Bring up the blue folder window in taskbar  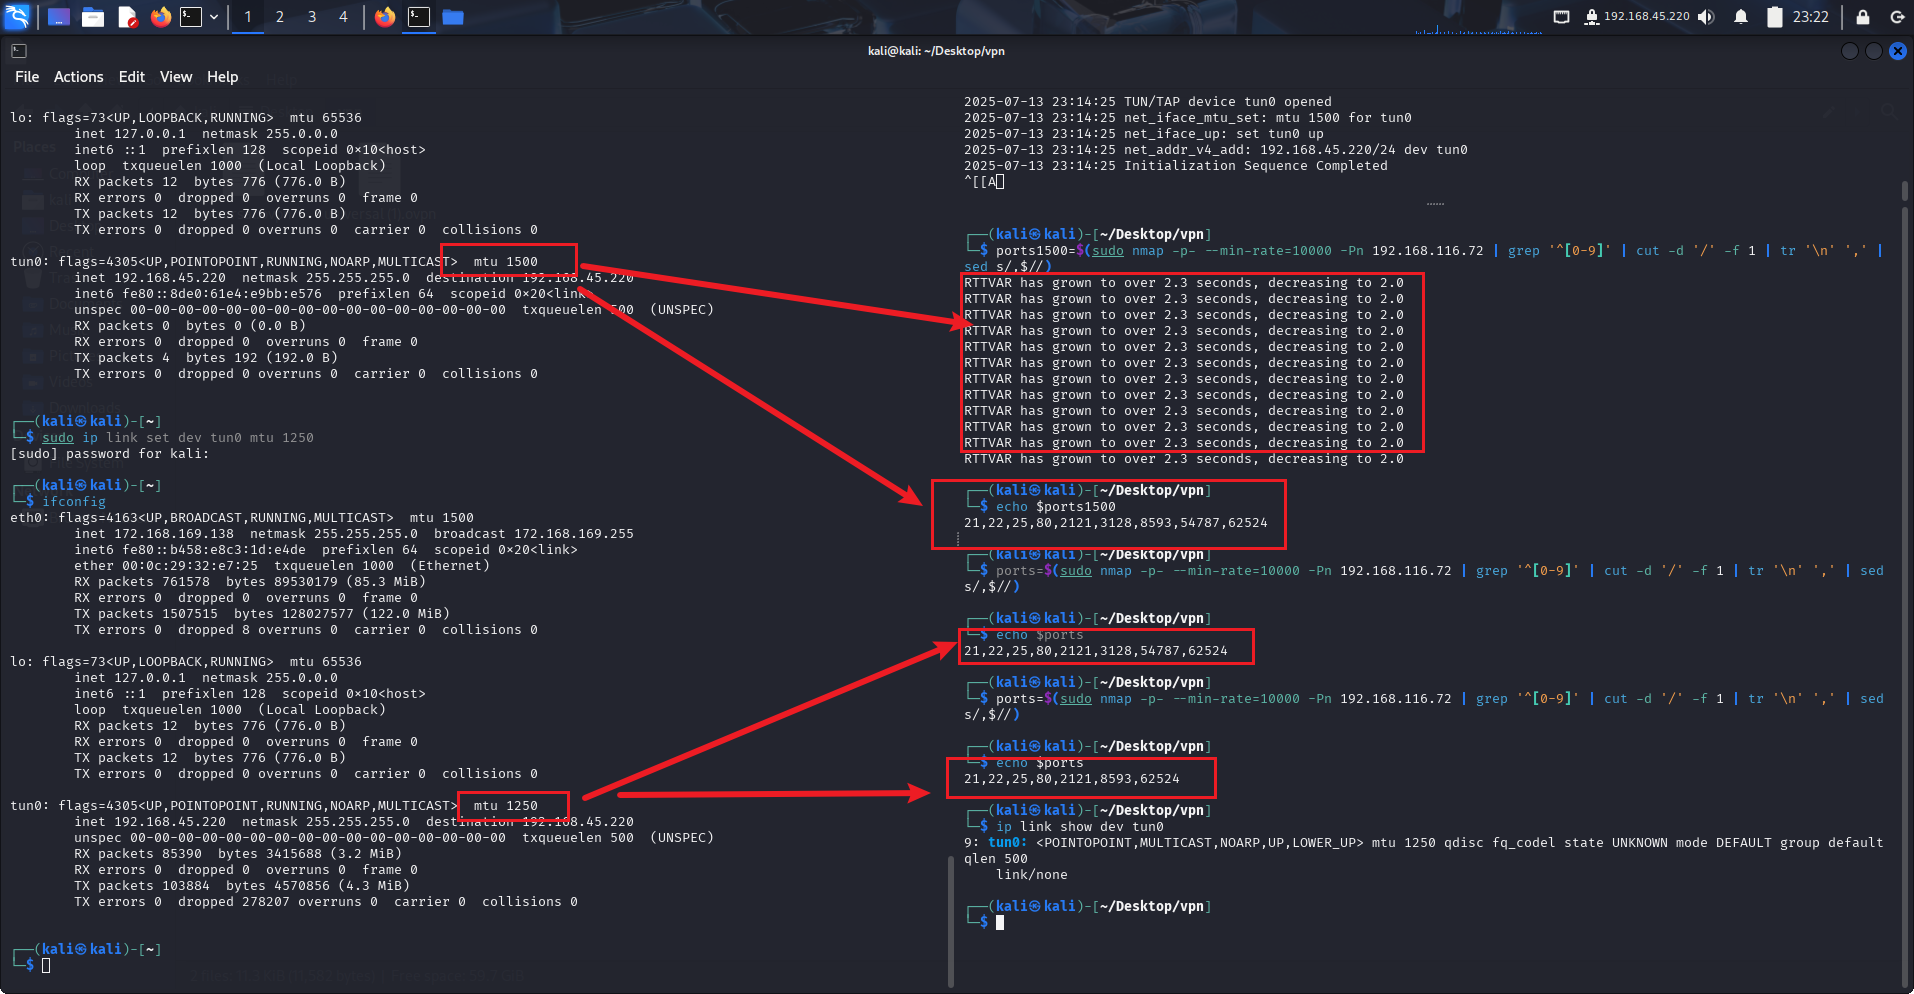453,17
